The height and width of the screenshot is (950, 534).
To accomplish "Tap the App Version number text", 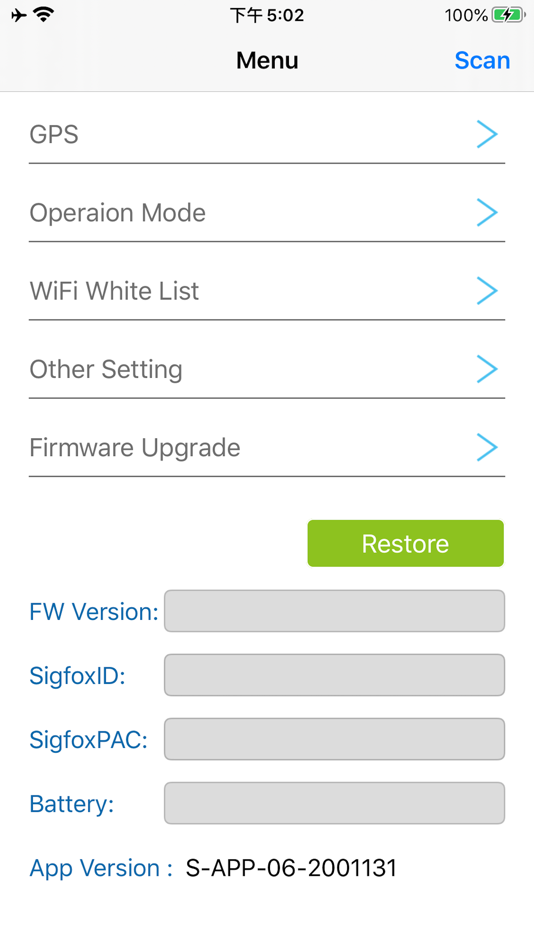I will (x=291, y=868).
